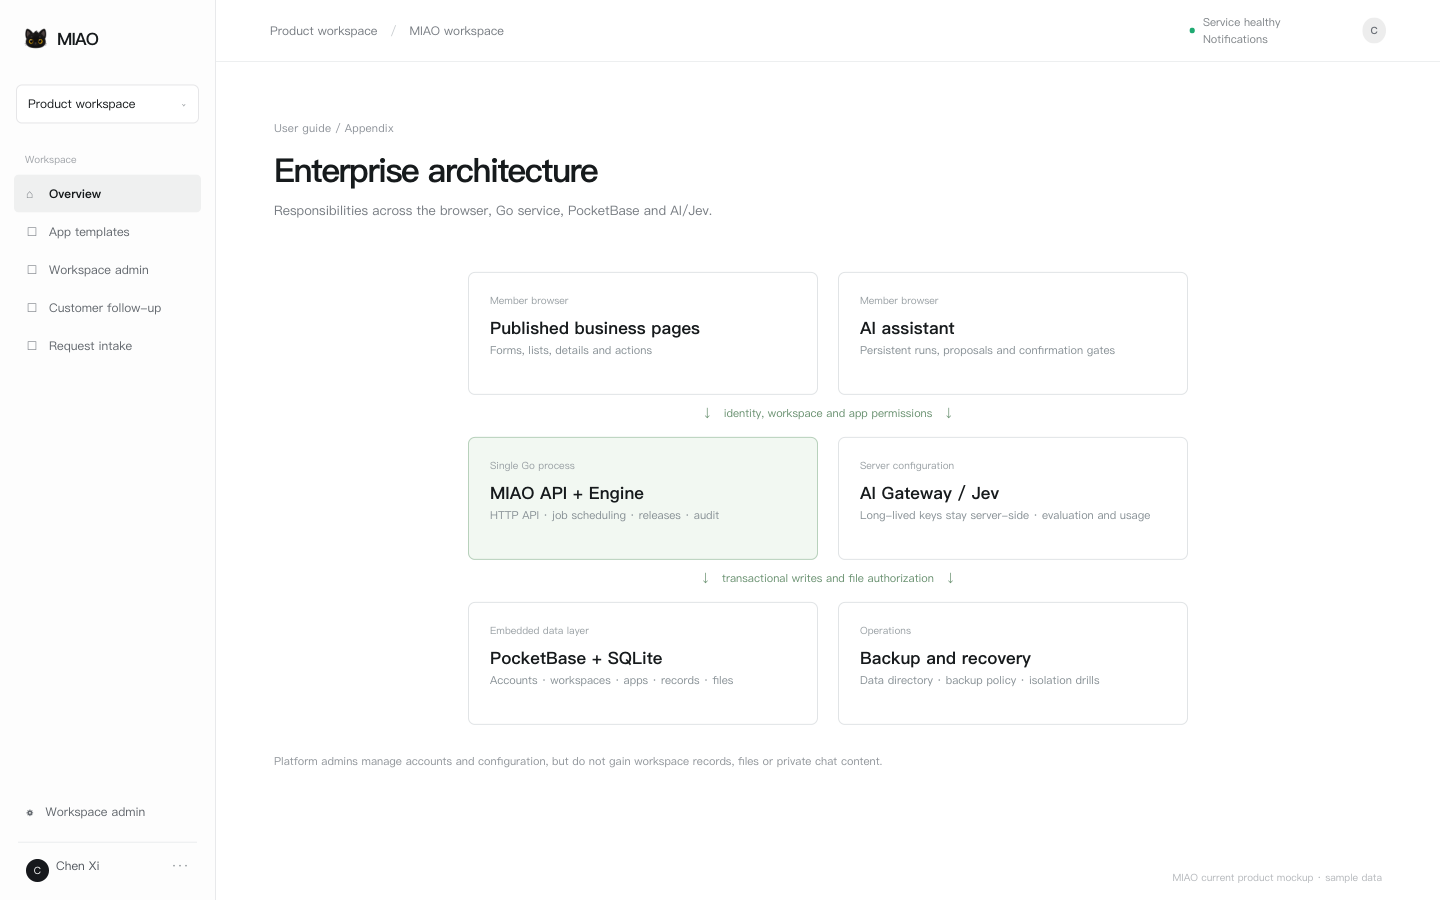Click the square icon beside App templates
The image size is (1440, 900).
pyautogui.click(x=32, y=232)
